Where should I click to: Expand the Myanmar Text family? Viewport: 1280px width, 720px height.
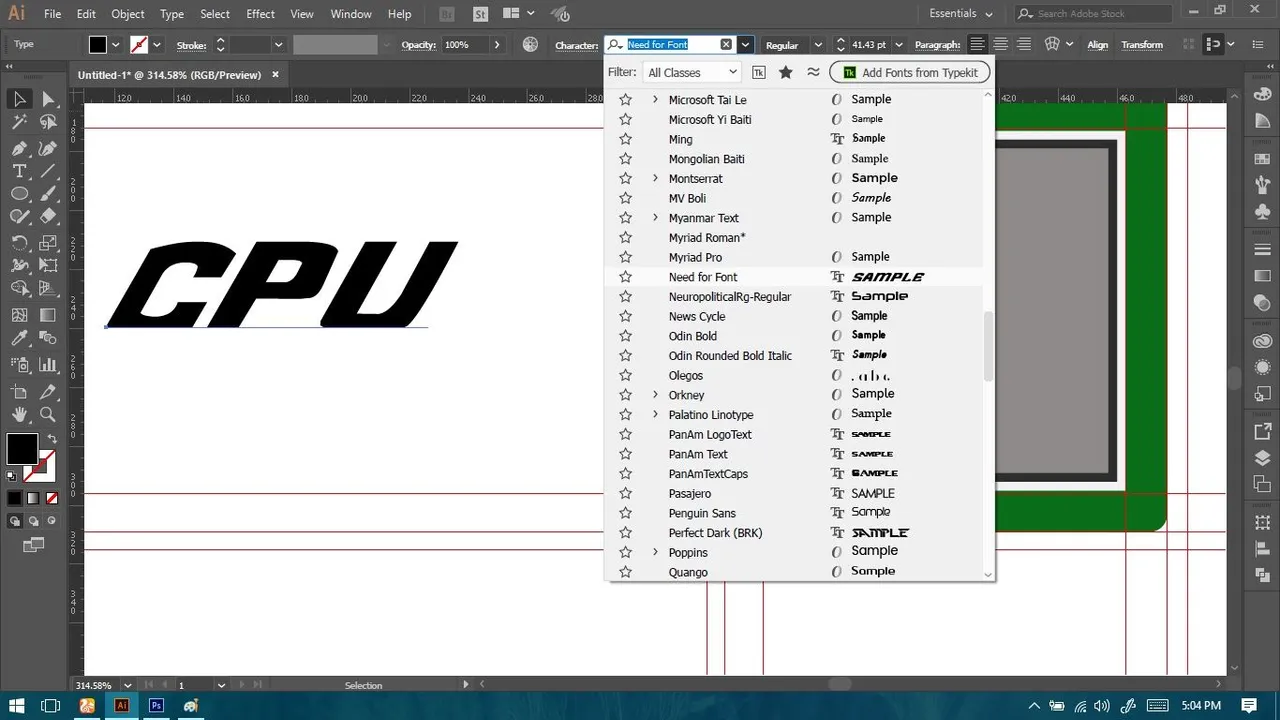click(x=656, y=217)
